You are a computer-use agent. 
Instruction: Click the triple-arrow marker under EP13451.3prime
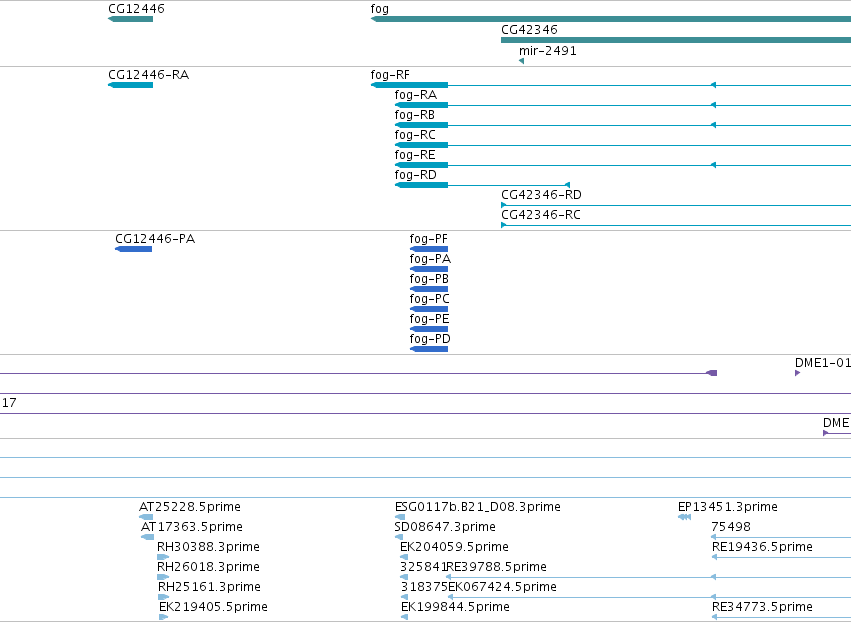(684, 517)
